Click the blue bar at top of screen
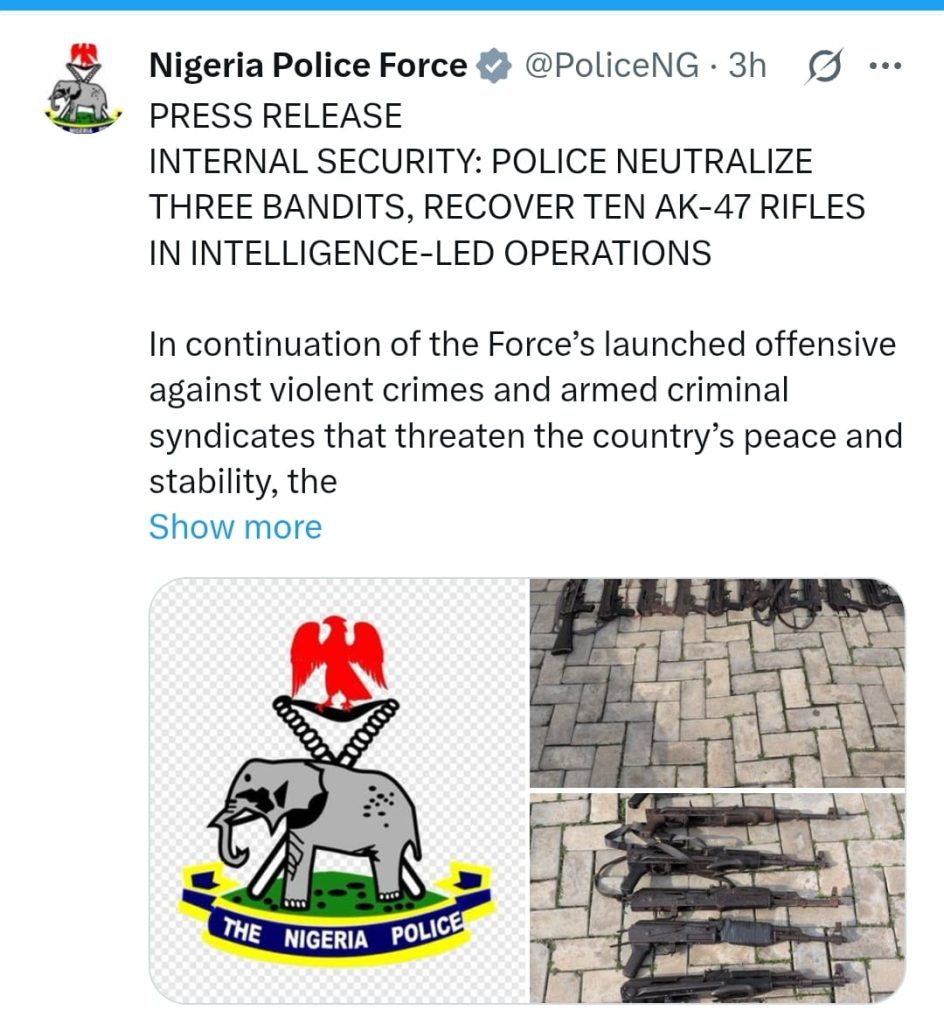This screenshot has height=1024, width=944. click(472, 5)
